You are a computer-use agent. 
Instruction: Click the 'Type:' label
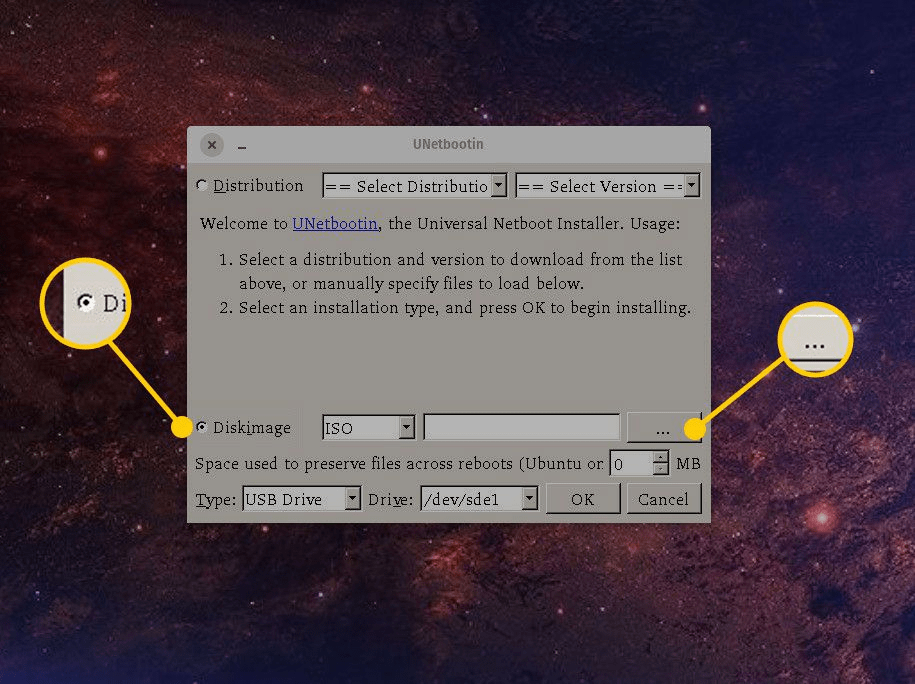pos(215,500)
